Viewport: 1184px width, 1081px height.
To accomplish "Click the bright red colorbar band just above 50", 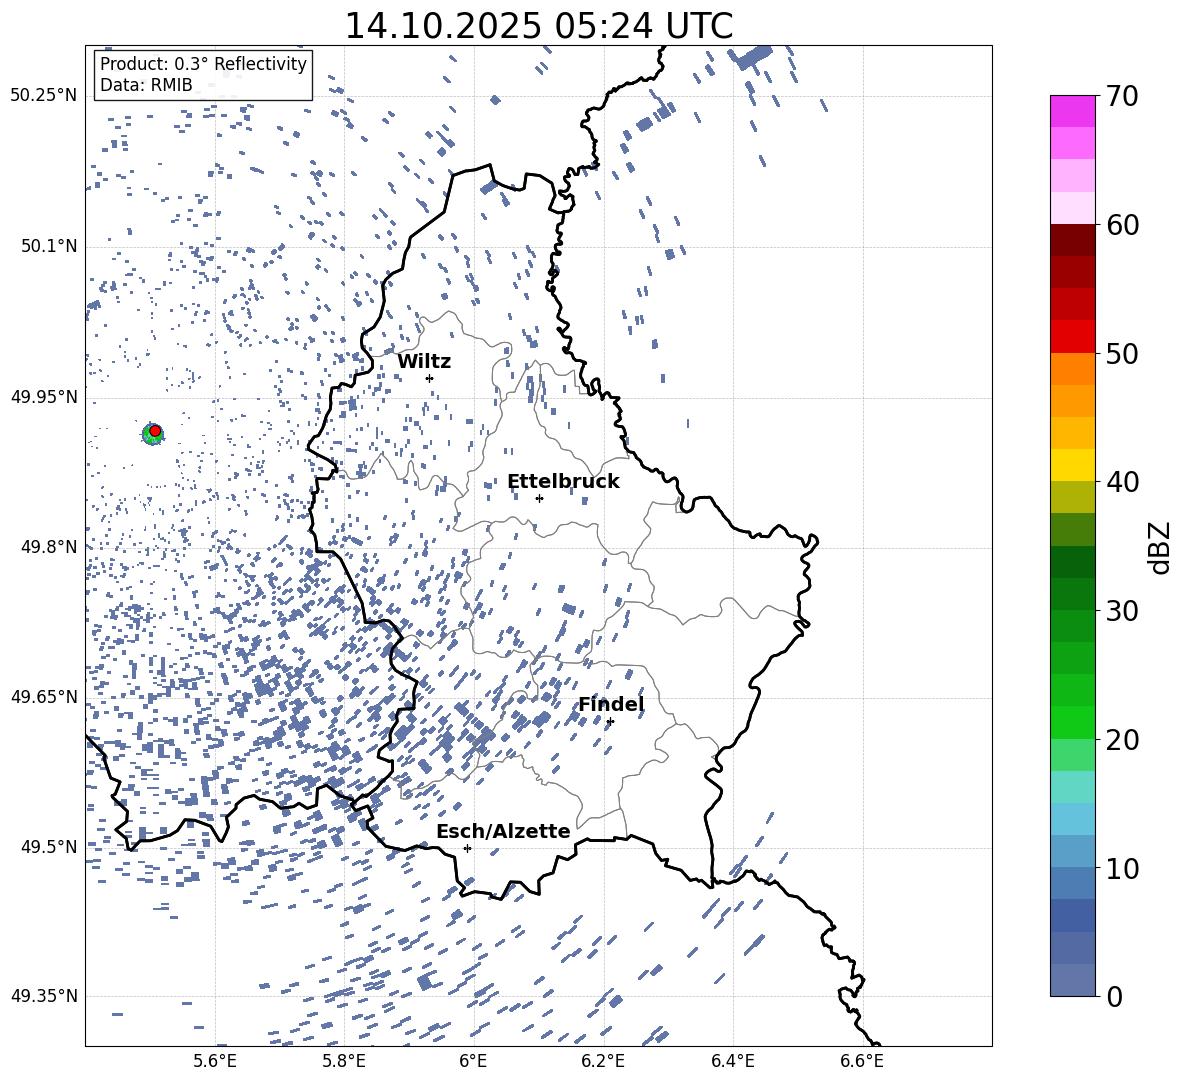I will [x=1072, y=337].
